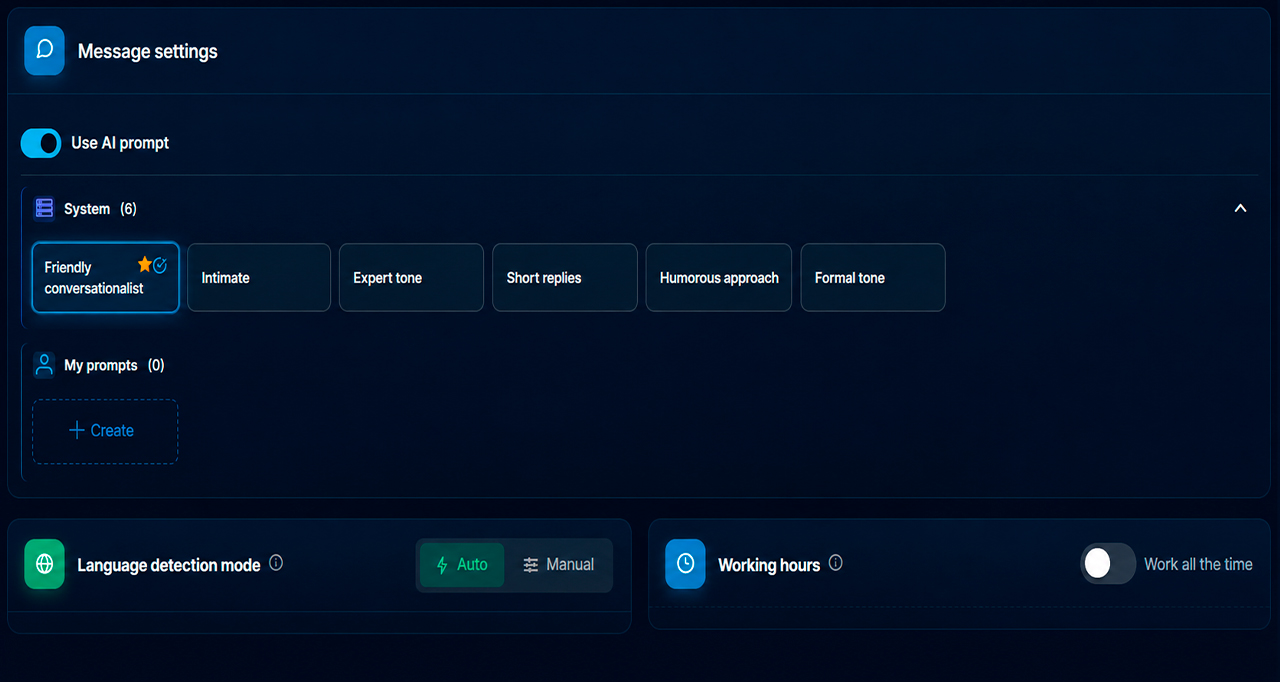The height and width of the screenshot is (682, 1280).
Task: Click the Language detection mode label
Action: [x=169, y=565]
